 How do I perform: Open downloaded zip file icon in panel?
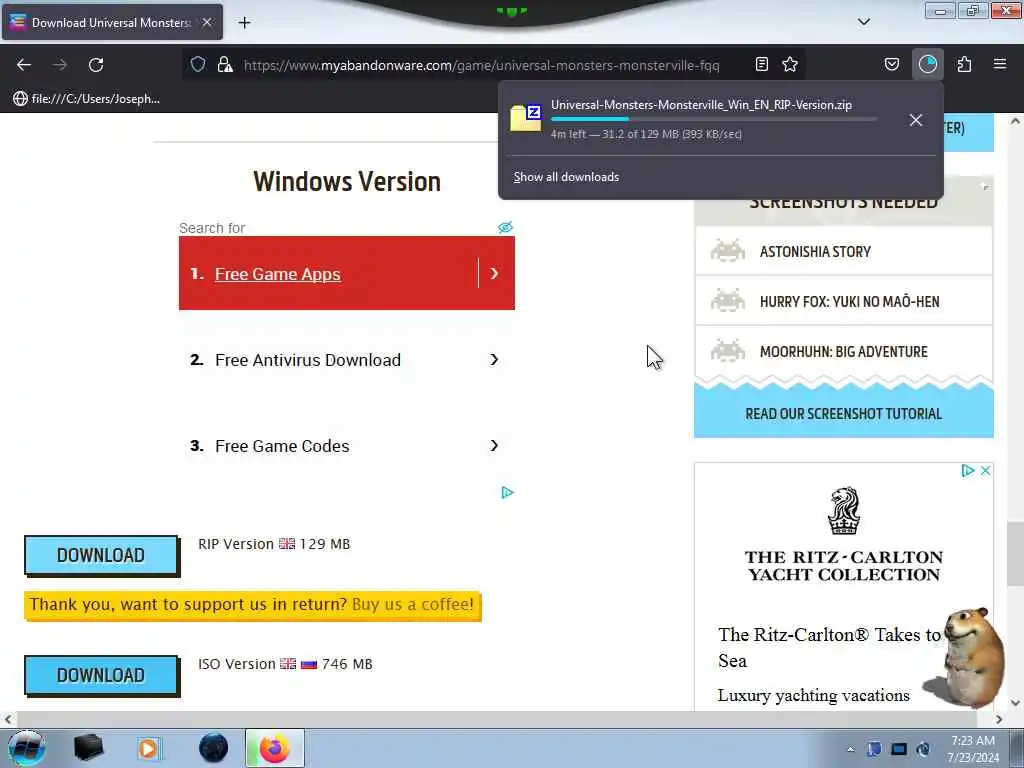point(526,118)
